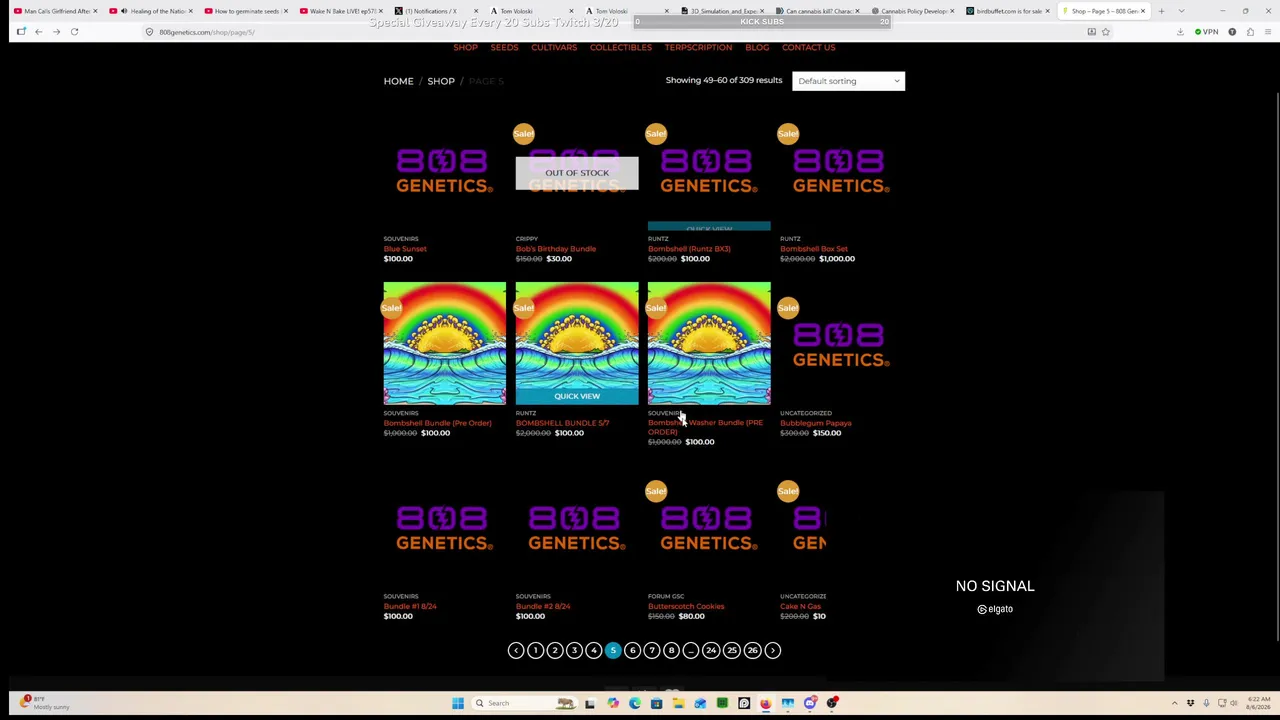
Task: Go to the previous results page arrow
Action: [515, 651]
